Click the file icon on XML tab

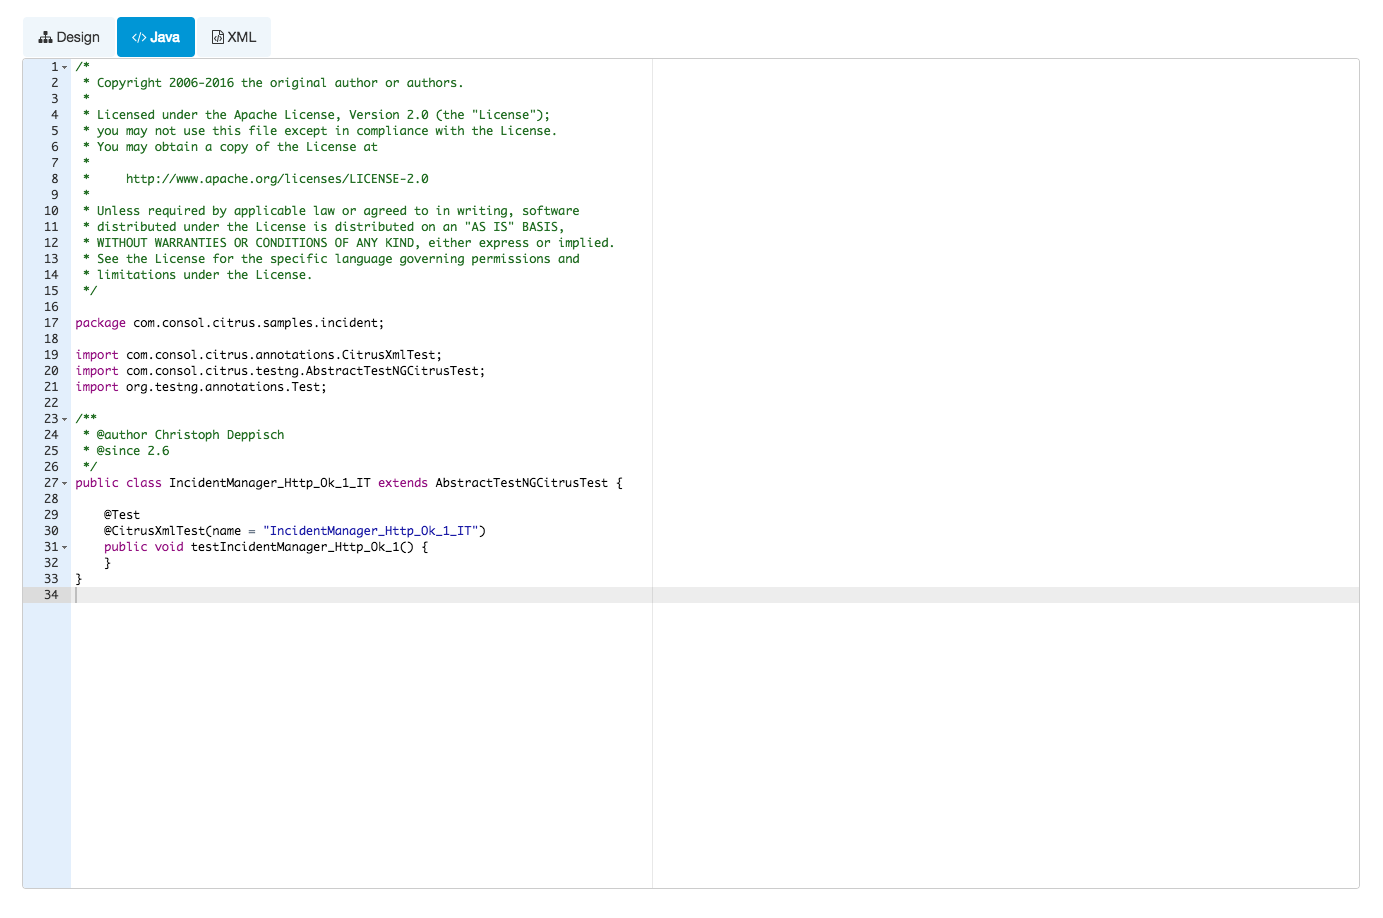pyautogui.click(x=217, y=37)
